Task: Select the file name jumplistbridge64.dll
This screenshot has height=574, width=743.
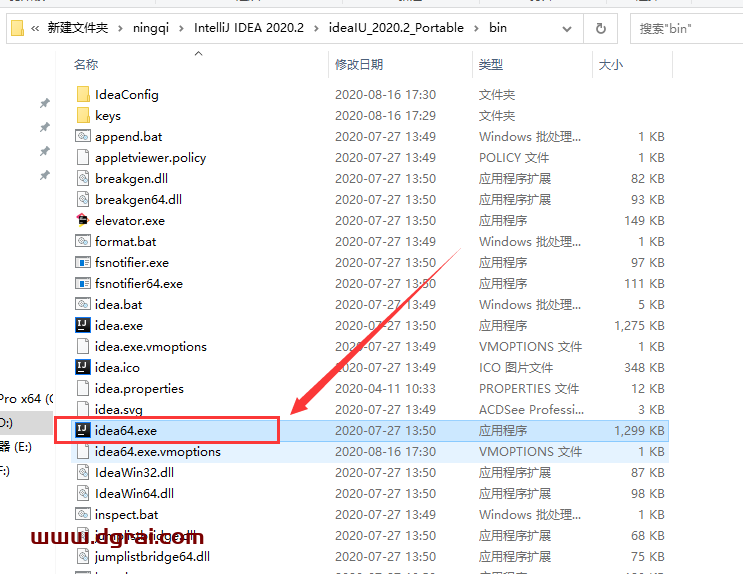Action: click(x=152, y=556)
